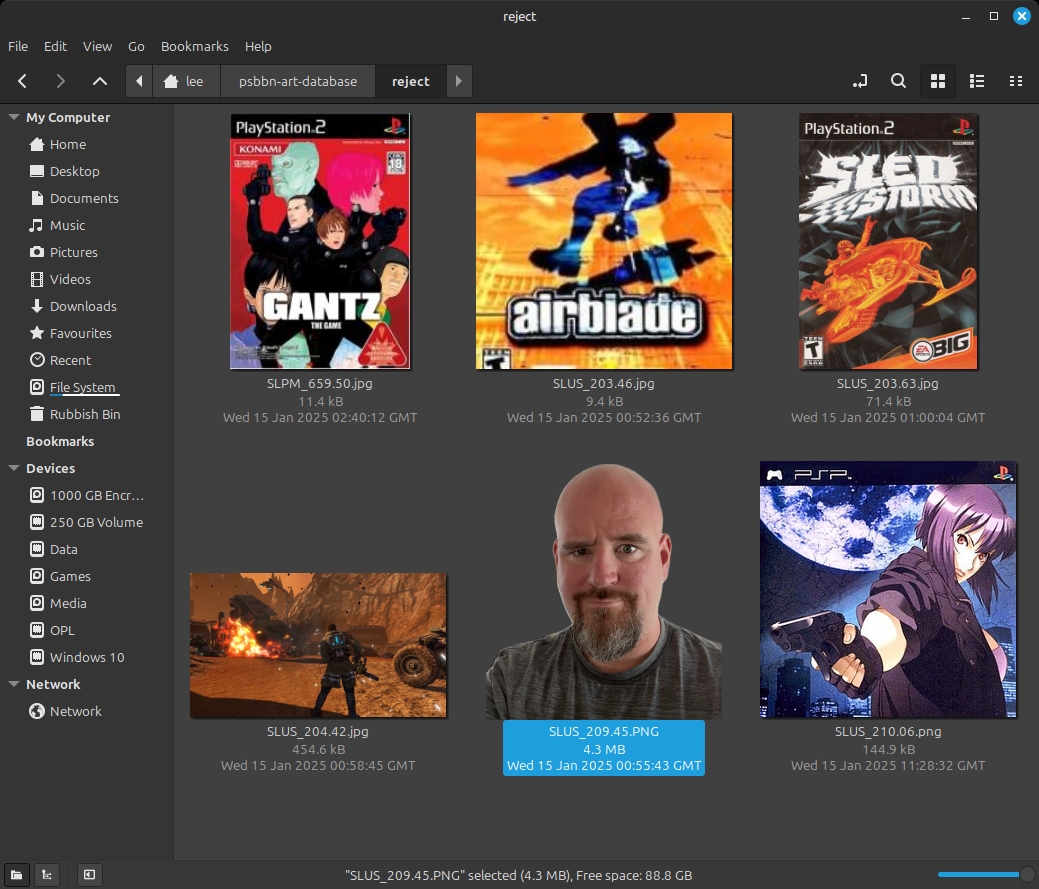The height and width of the screenshot is (889, 1039).
Task: Open the View menu
Action: point(97,46)
